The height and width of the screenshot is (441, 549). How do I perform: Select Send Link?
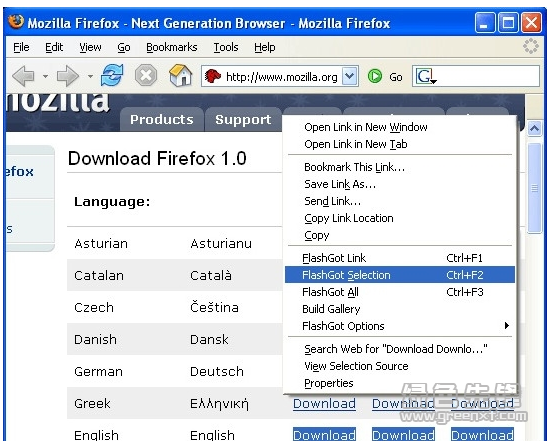tap(400, 201)
